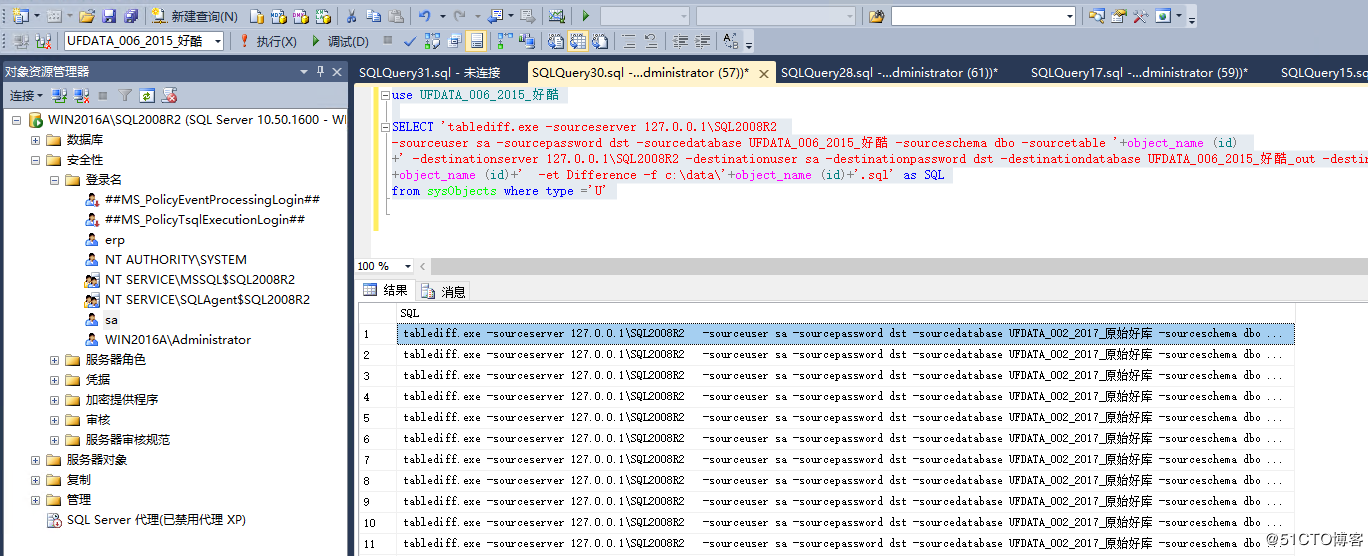Switch to the 结果 results tab

[386, 290]
